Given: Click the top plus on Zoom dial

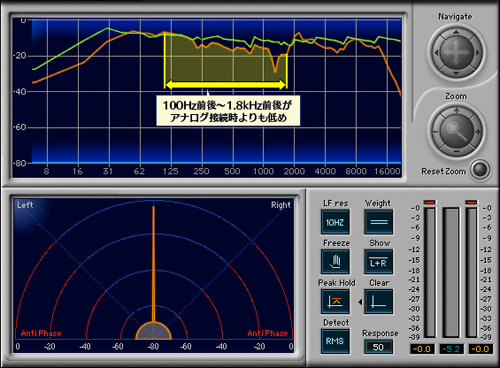Looking at the screenshot, I should [x=456, y=110].
